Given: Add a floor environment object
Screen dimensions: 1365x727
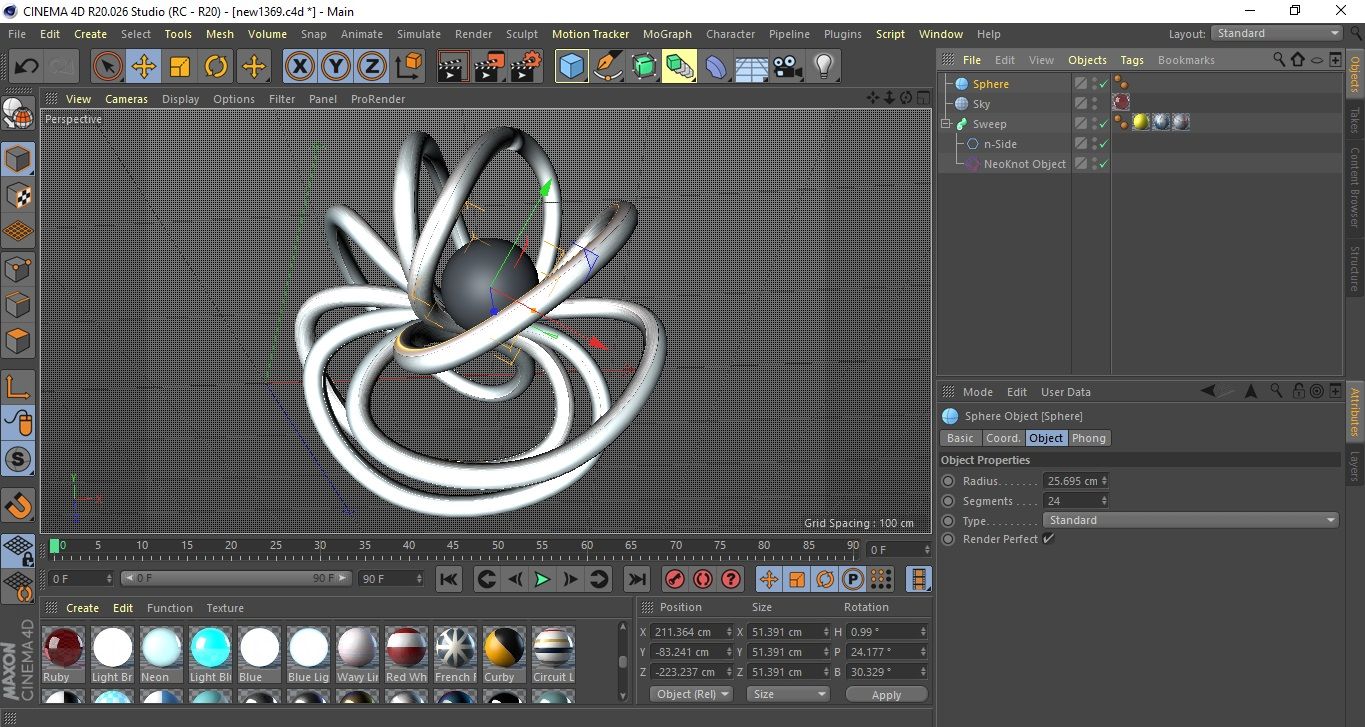Looking at the screenshot, I should pyautogui.click(x=751, y=67).
